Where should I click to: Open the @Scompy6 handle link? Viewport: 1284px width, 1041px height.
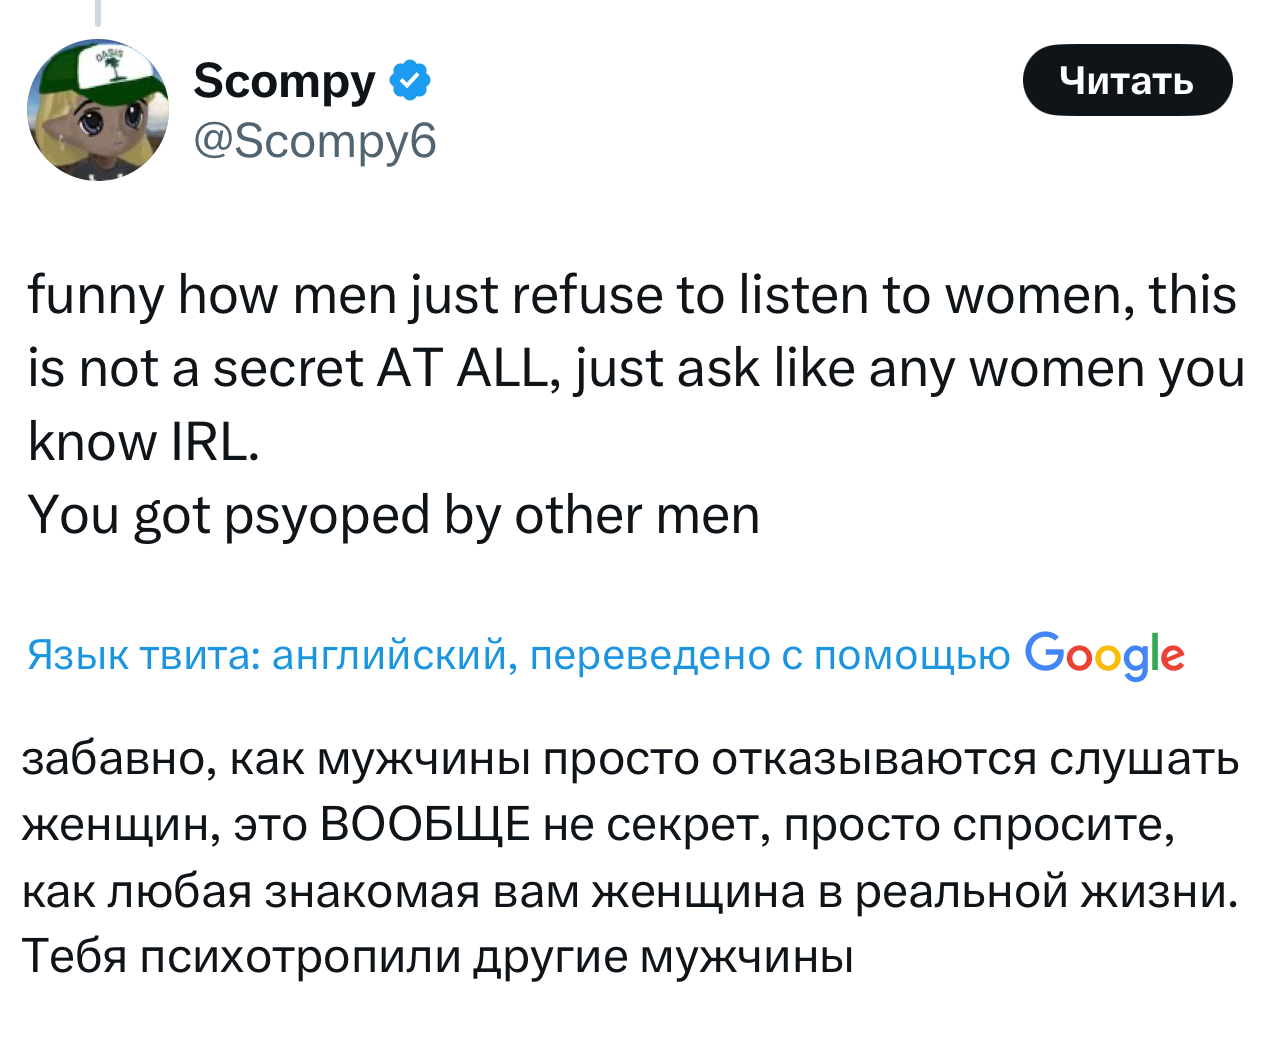click(315, 141)
